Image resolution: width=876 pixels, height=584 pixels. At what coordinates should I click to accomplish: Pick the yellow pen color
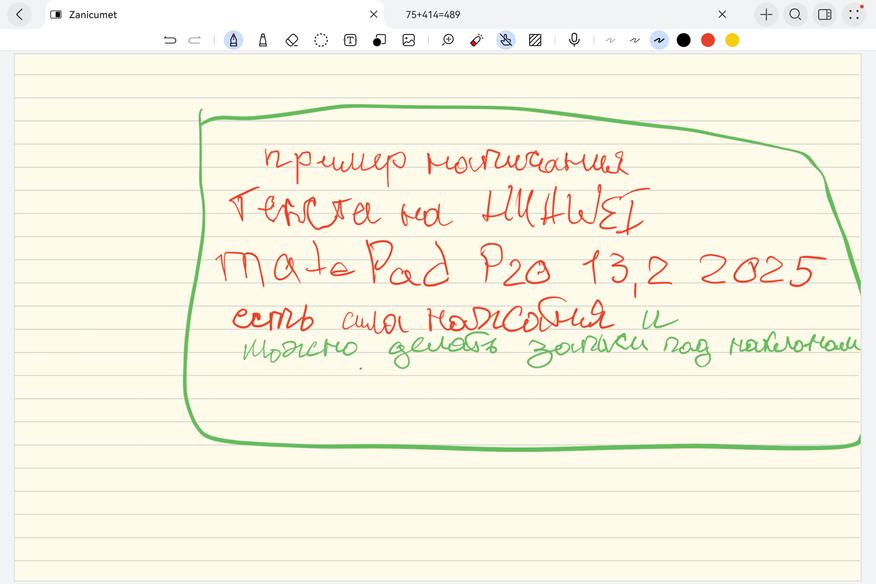point(732,40)
